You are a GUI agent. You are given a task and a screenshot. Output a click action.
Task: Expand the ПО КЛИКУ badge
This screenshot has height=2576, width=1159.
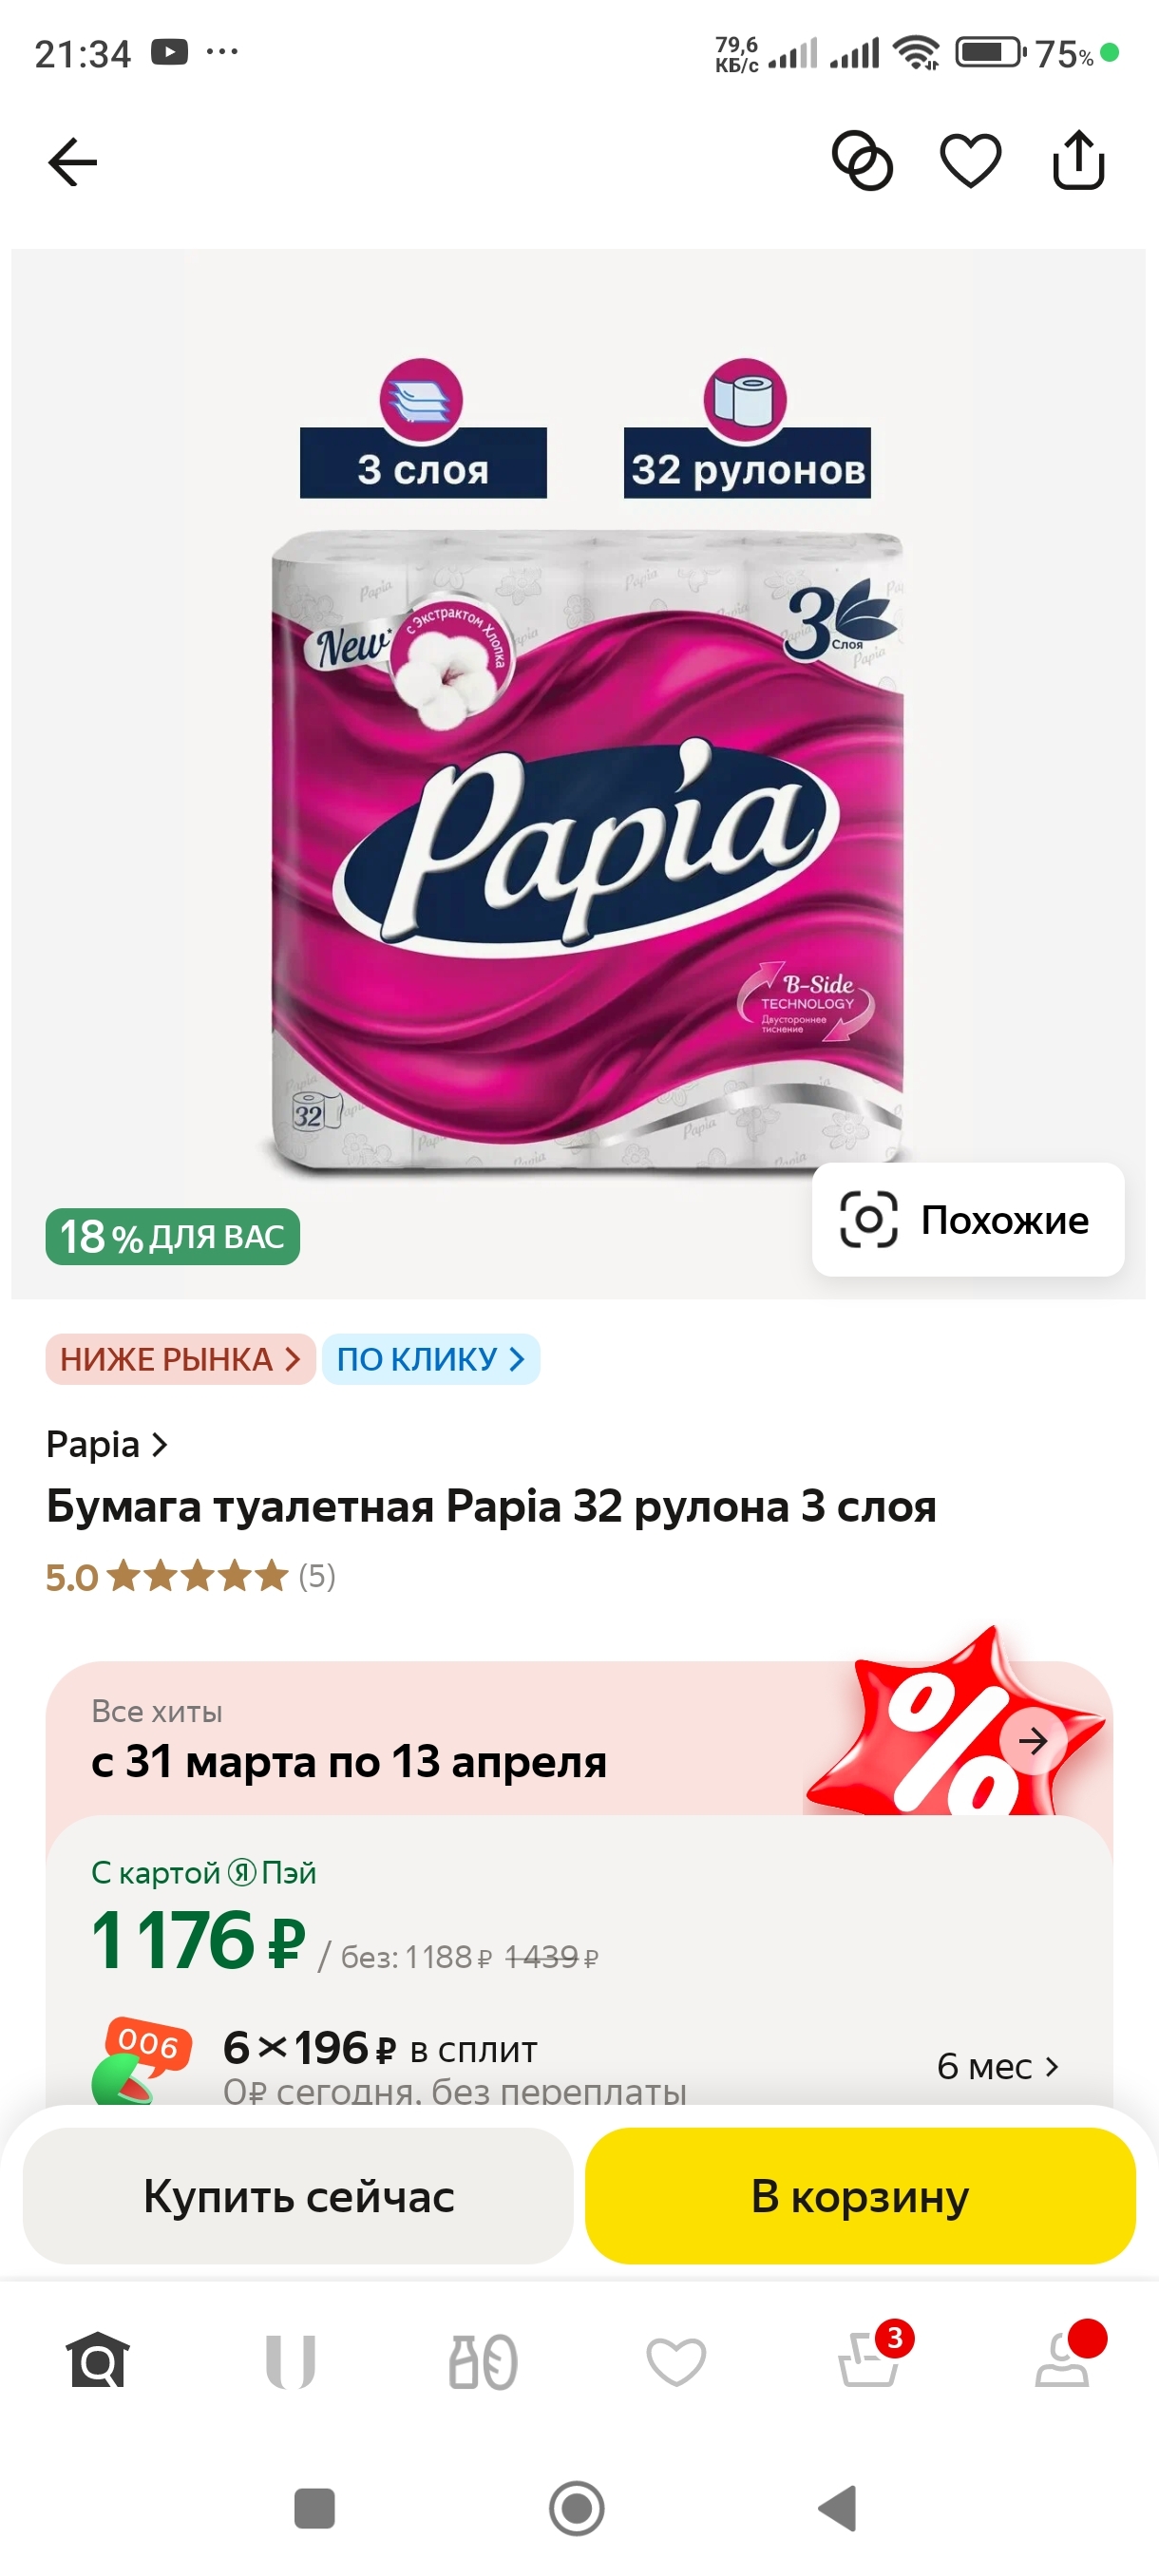click(x=431, y=1359)
